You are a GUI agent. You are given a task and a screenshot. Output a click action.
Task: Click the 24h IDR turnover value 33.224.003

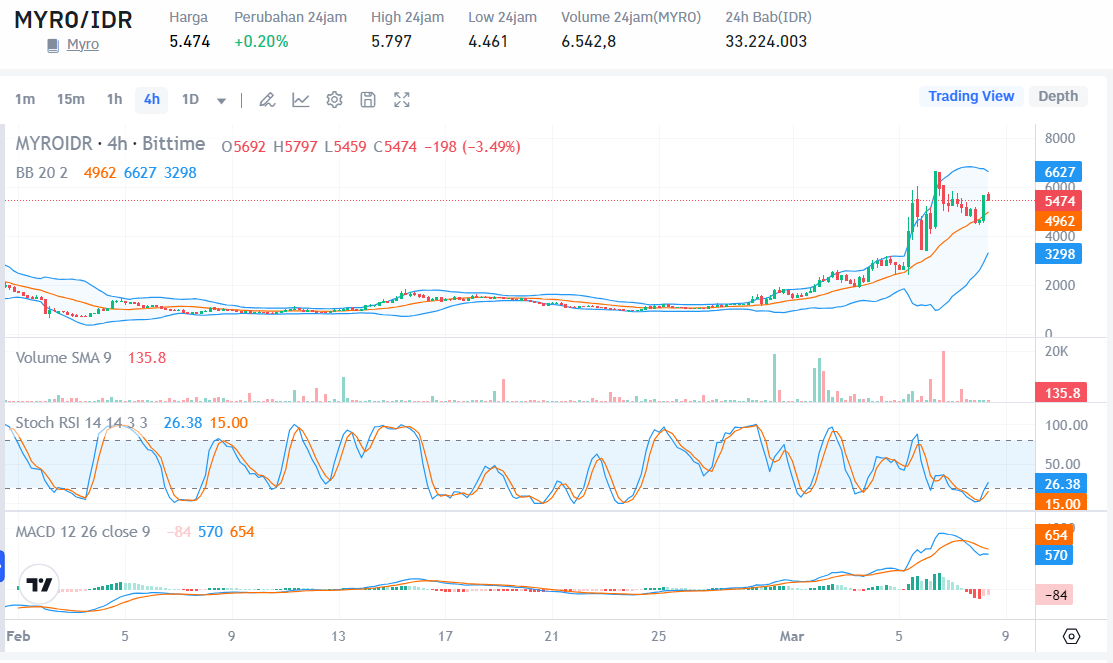(766, 42)
